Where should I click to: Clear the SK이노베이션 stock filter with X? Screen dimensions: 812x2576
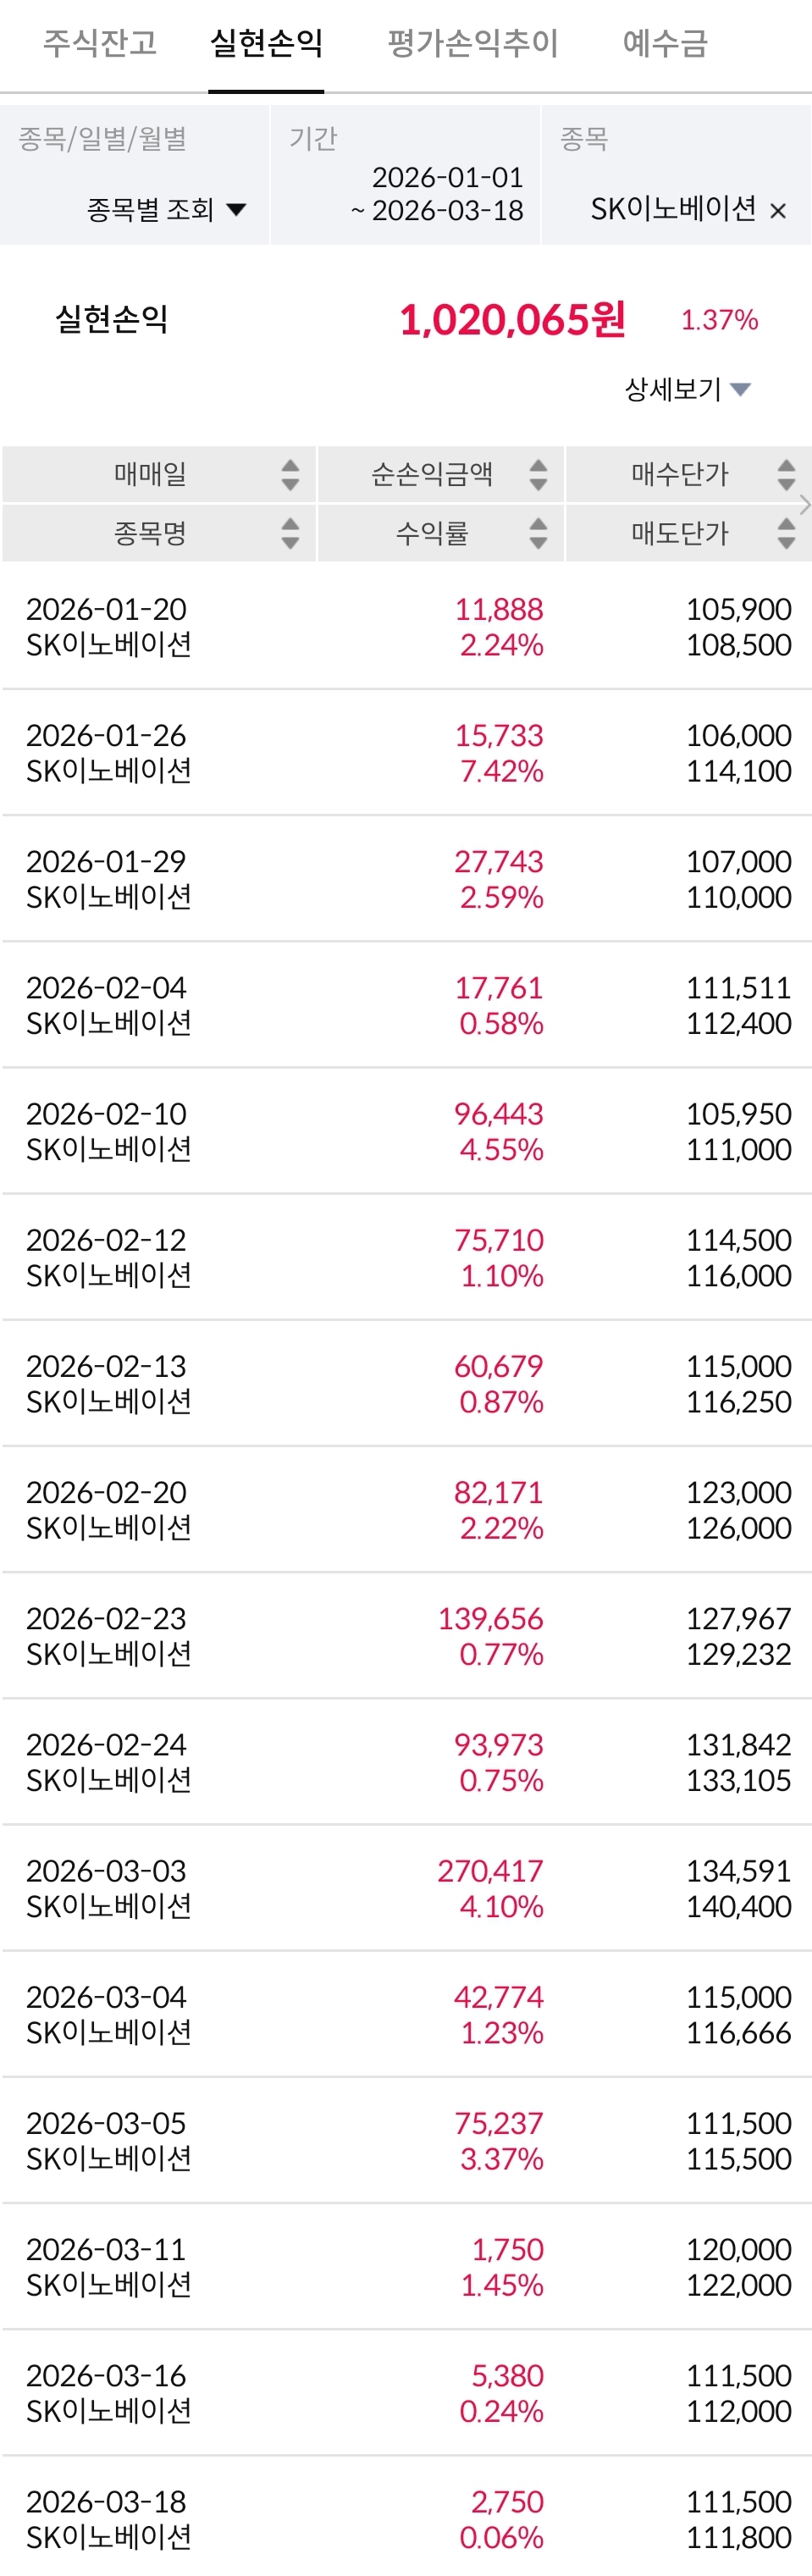(778, 211)
